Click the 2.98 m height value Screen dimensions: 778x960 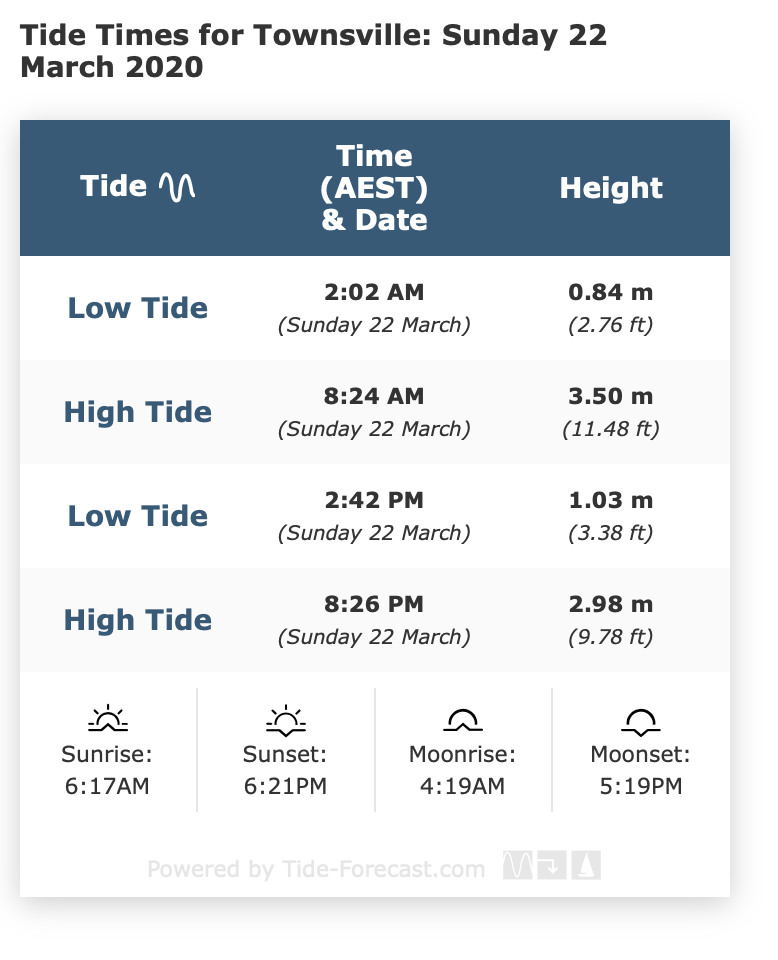tap(610, 604)
